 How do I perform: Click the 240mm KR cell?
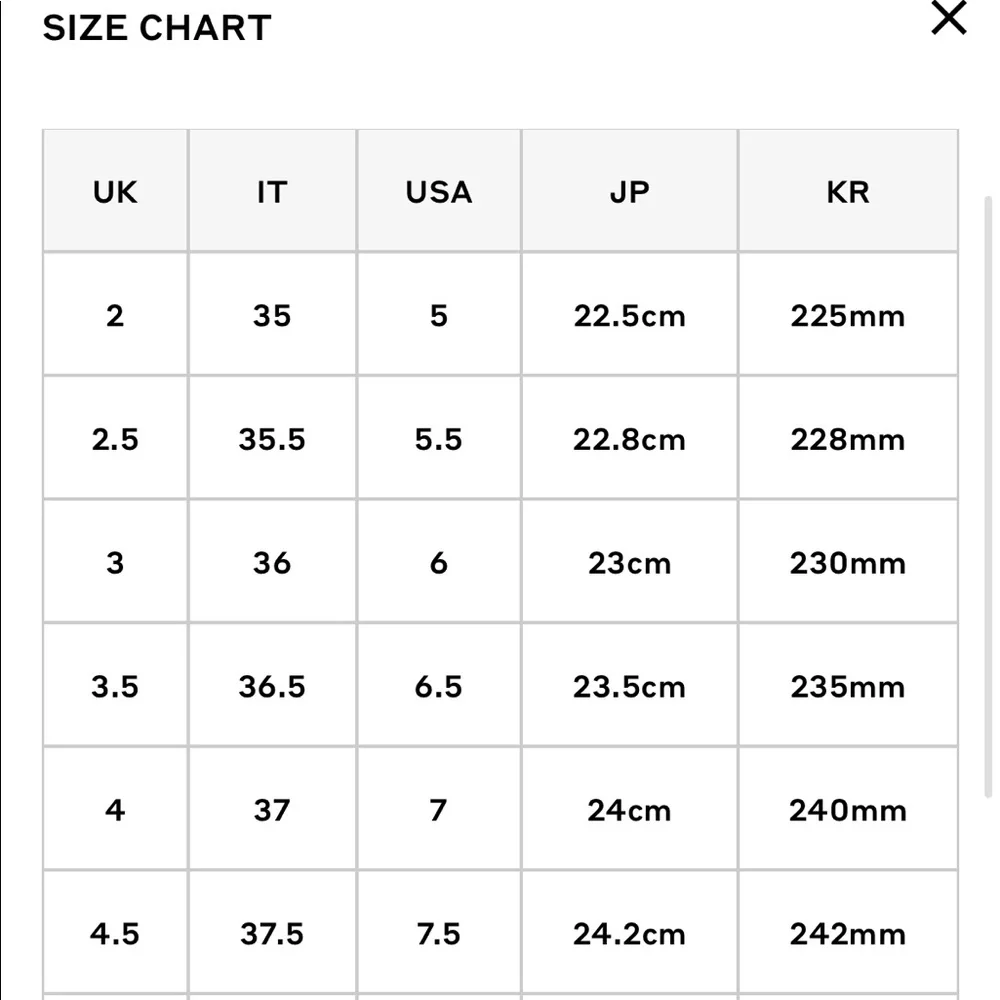(847, 810)
